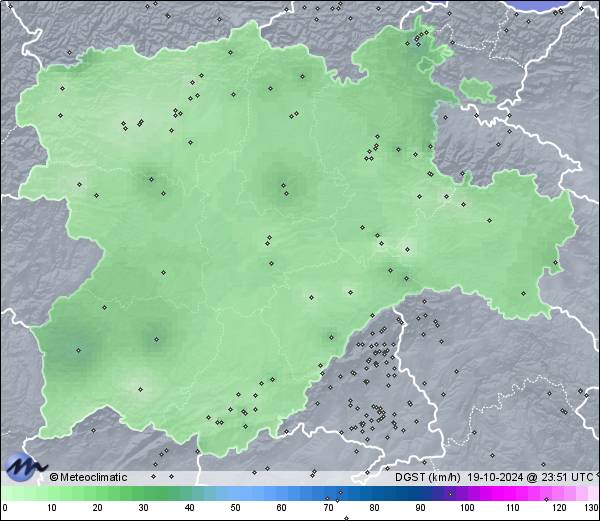Click the 50 label on the wind scale

point(235,508)
